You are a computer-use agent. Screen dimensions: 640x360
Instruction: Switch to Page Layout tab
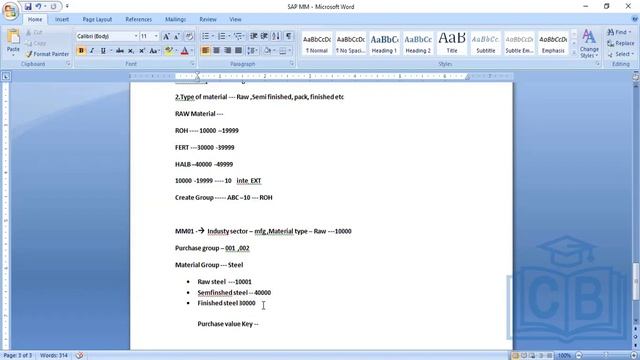tap(97, 19)
